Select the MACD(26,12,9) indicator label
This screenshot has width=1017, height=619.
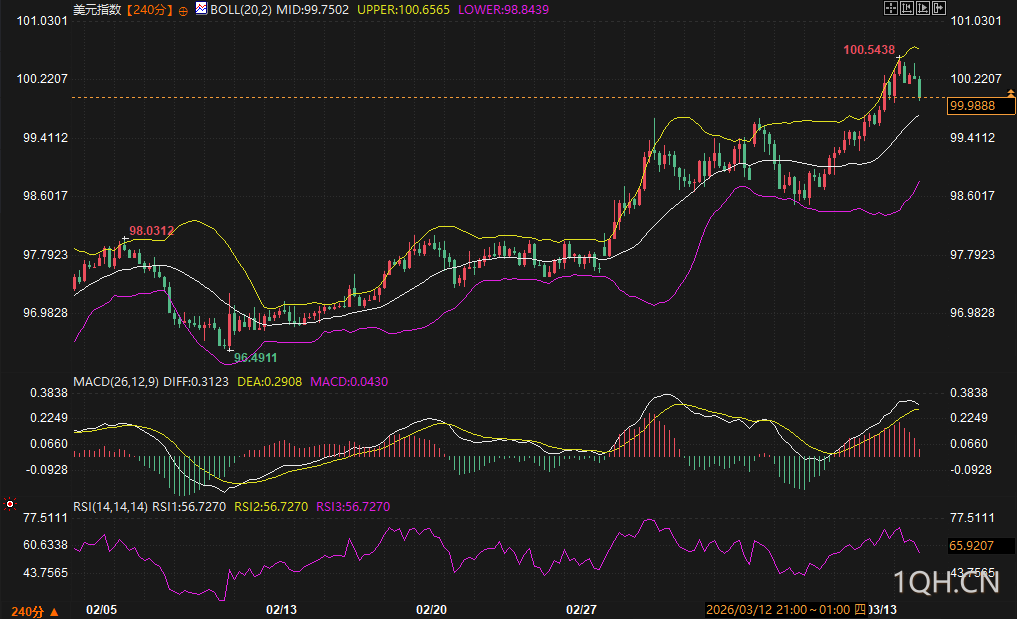pos(115,381)
